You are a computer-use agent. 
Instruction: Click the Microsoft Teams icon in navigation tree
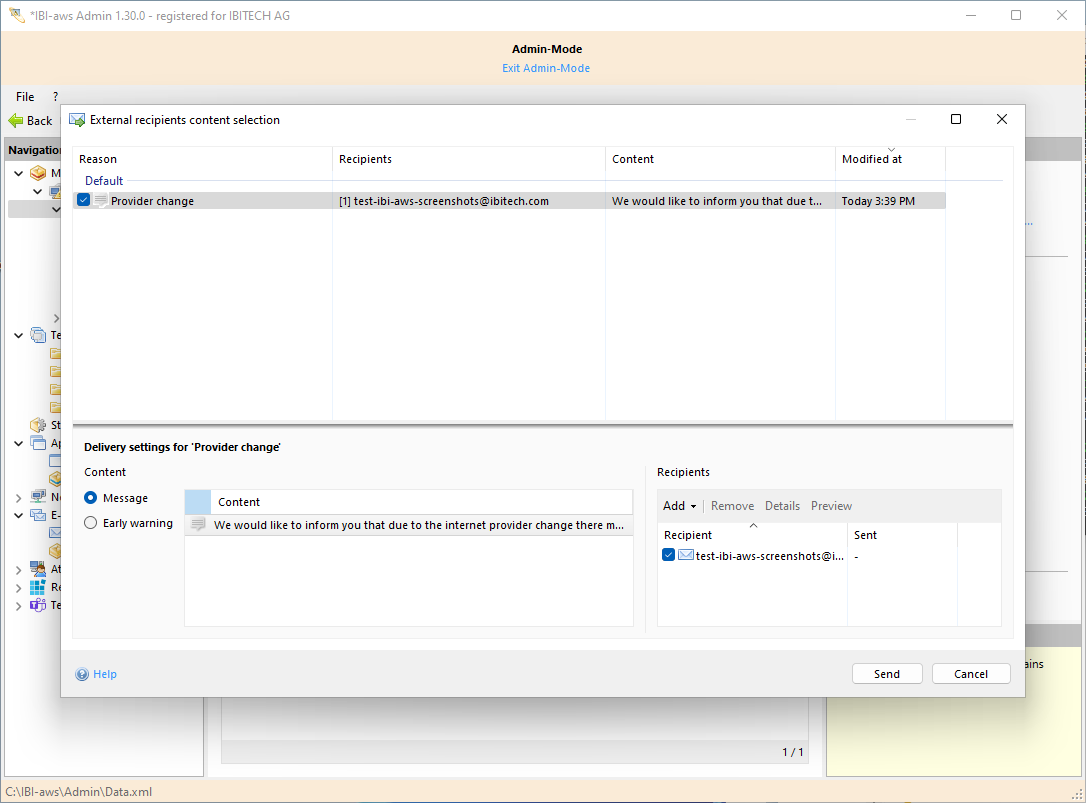pyautogui.click(x=38, y=605)
